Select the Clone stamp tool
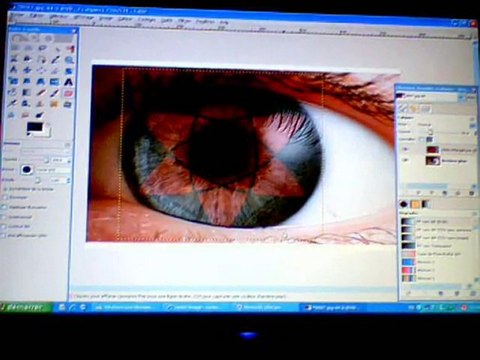This screenshot has height=360, width=480. tap(40, 104)
